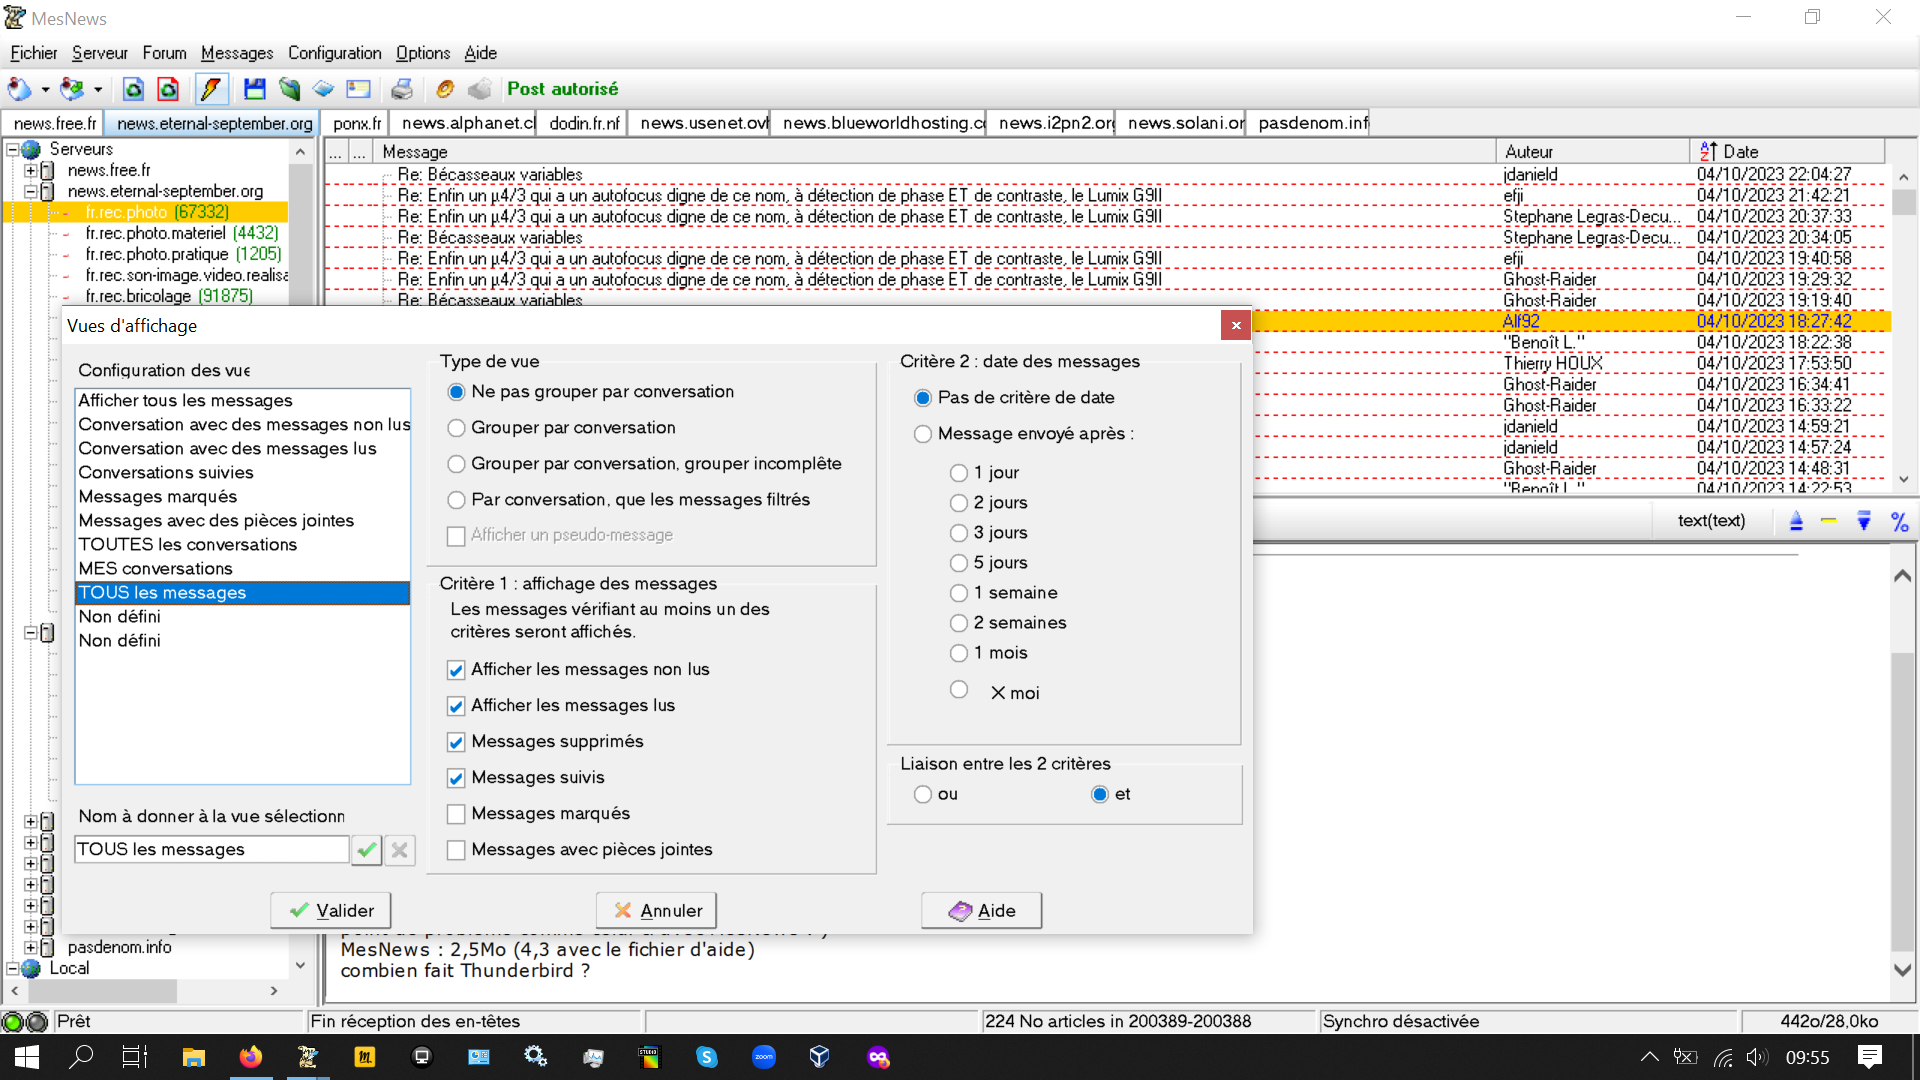Collapse news.eternal-september.org tree node

[x=30, y=191]
